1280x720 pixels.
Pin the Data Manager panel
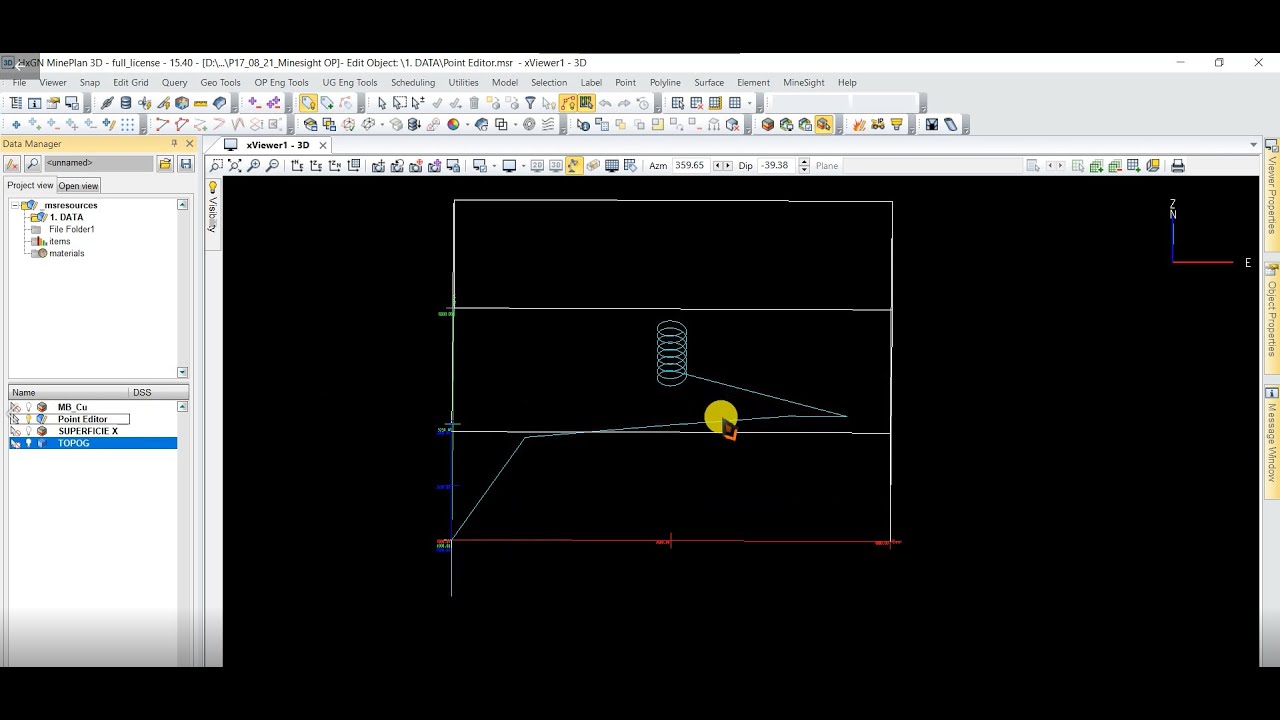click(x=174, y=144)
